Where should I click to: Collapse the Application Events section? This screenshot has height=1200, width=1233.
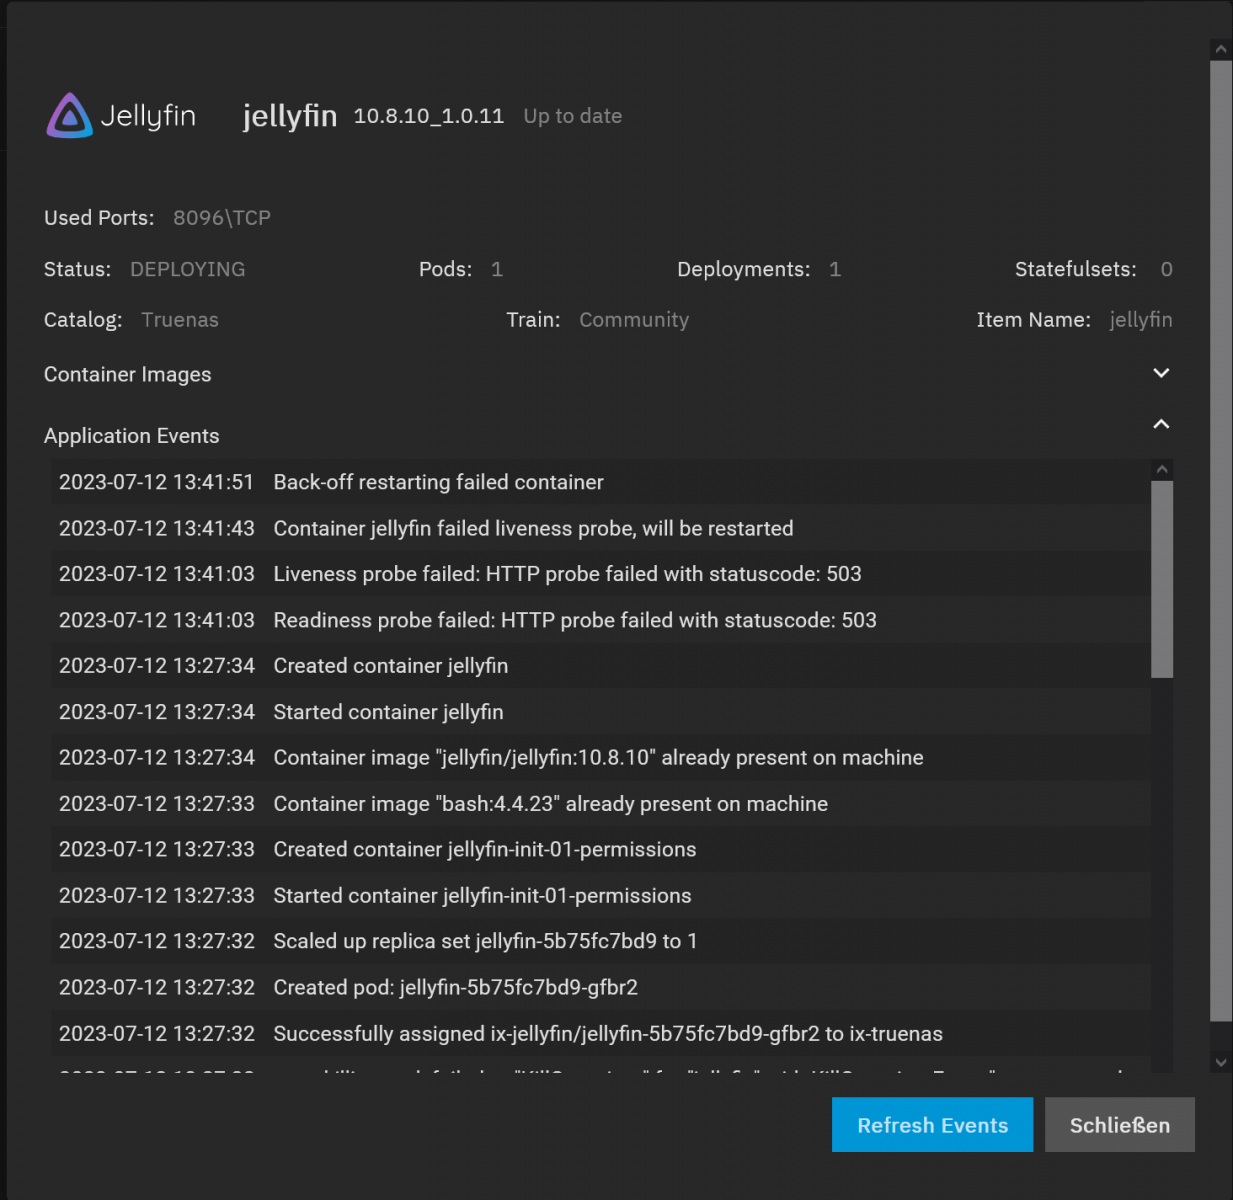(x=1161, y=424)
